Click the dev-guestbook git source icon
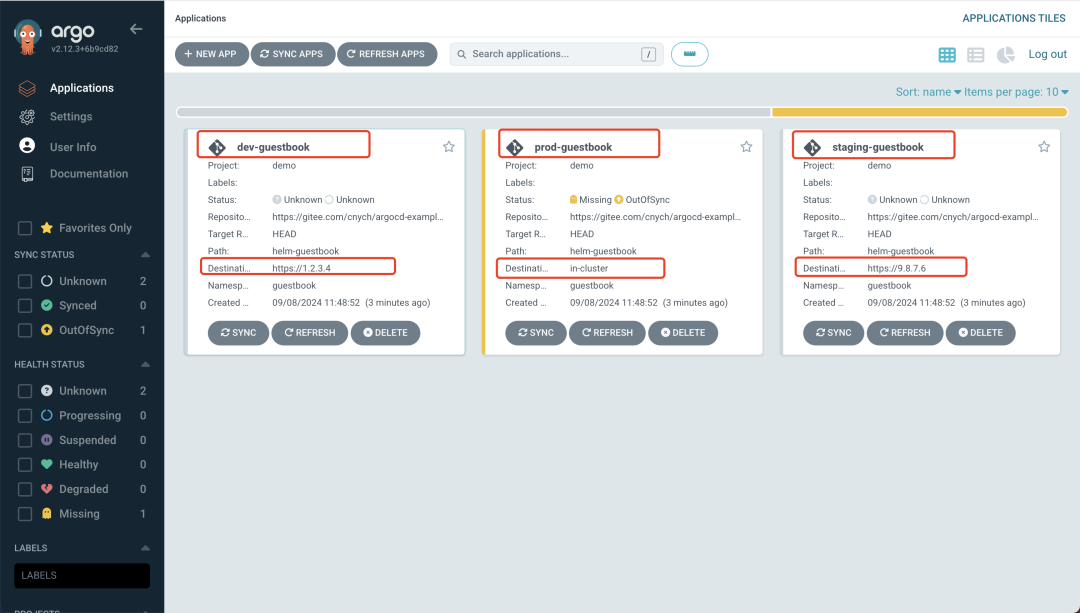1080x613 pixels. (218, 147)
